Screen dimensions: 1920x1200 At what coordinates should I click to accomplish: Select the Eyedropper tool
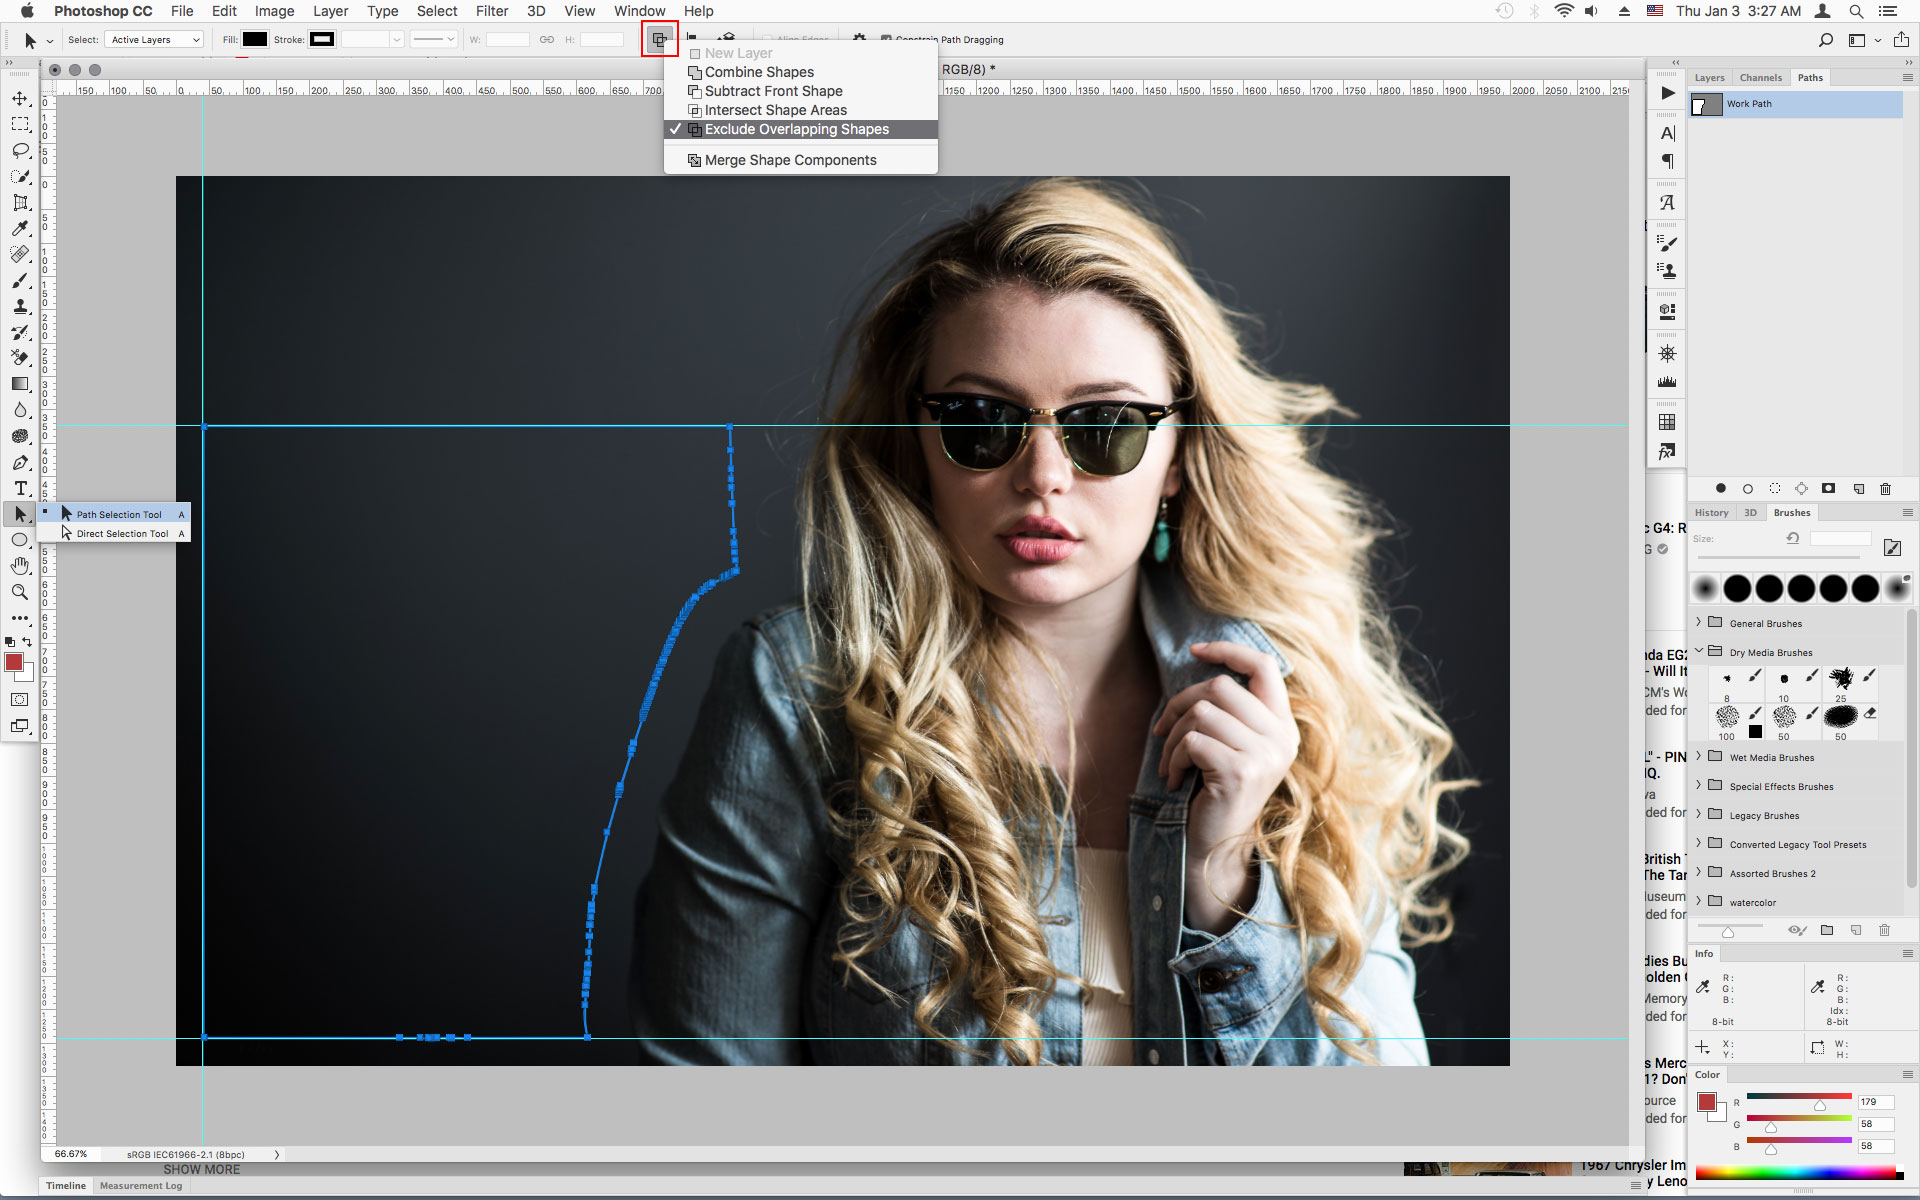[19, 225]
